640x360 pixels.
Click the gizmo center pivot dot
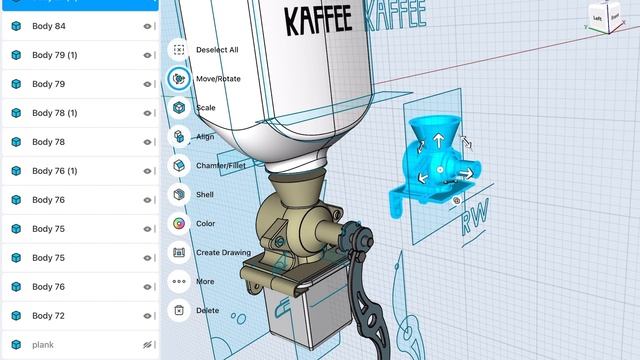(440, 169)
